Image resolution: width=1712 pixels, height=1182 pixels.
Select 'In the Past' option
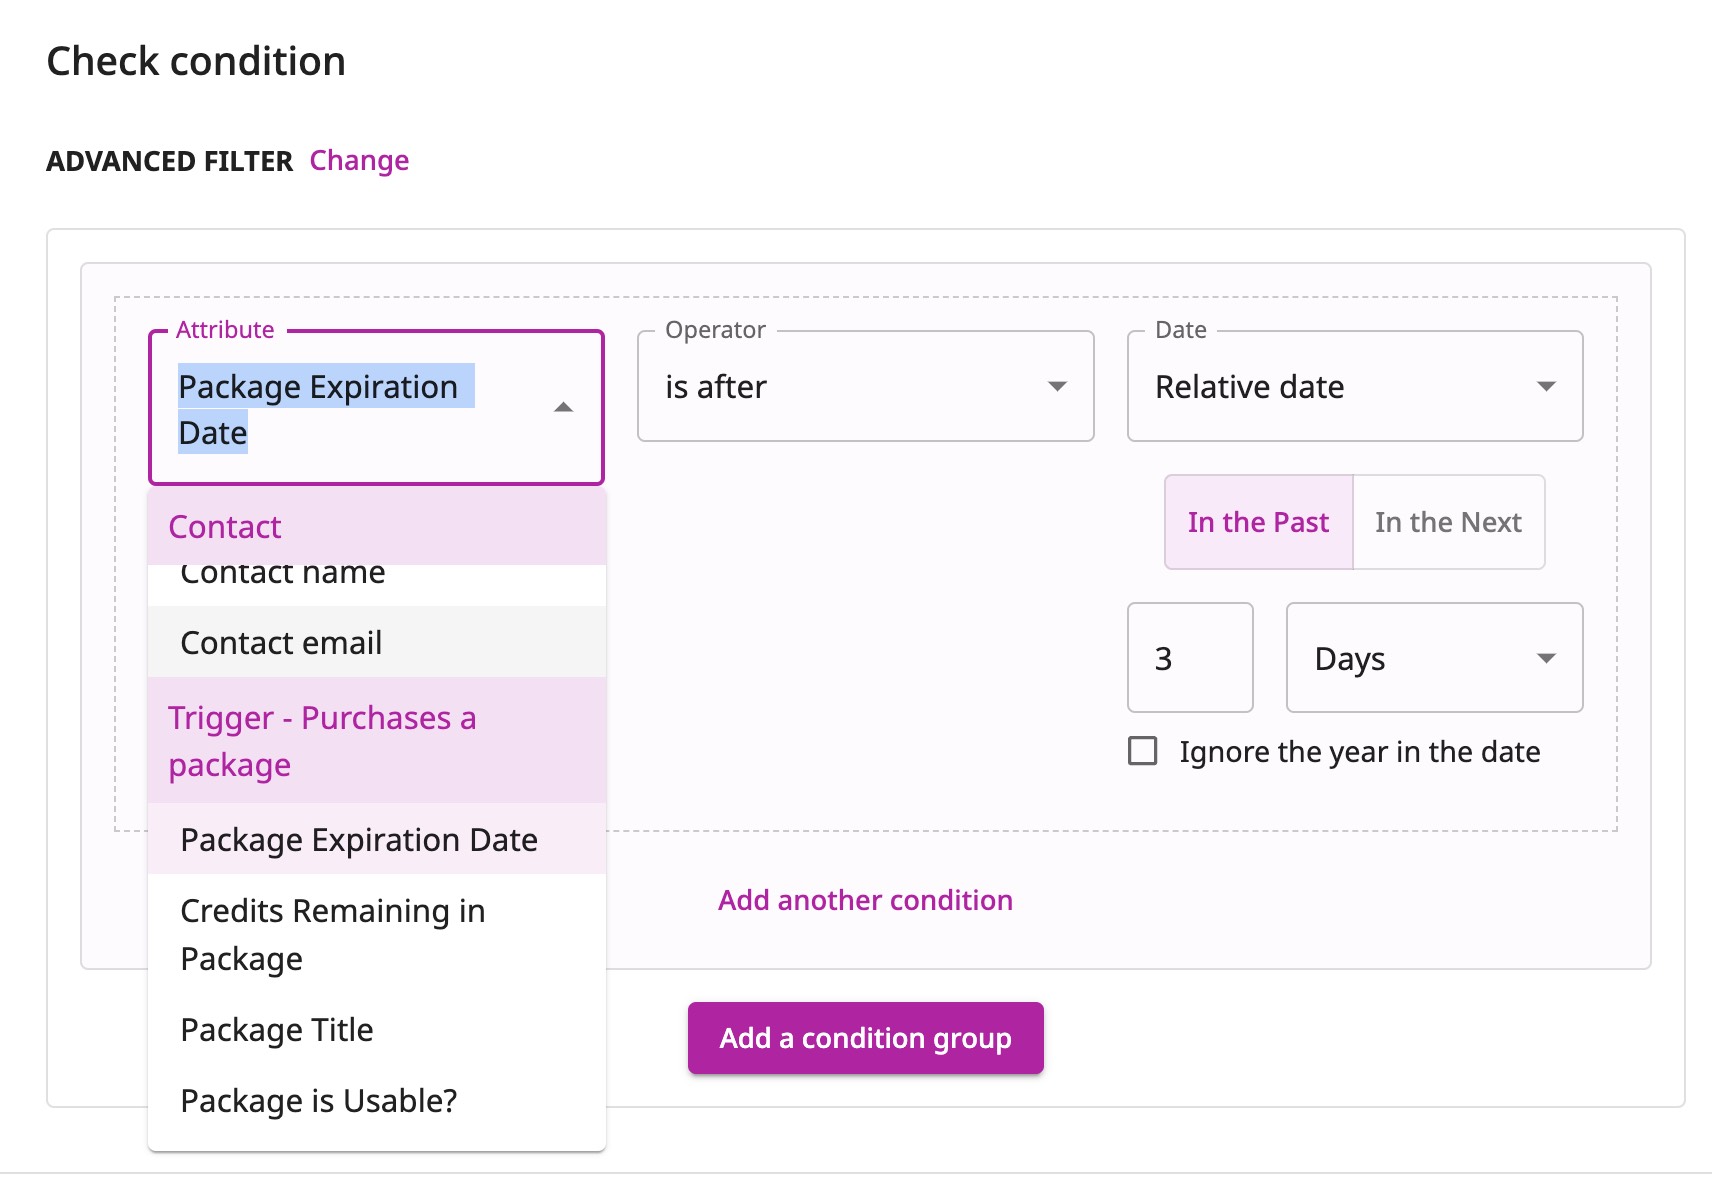tap(1257, 522)
